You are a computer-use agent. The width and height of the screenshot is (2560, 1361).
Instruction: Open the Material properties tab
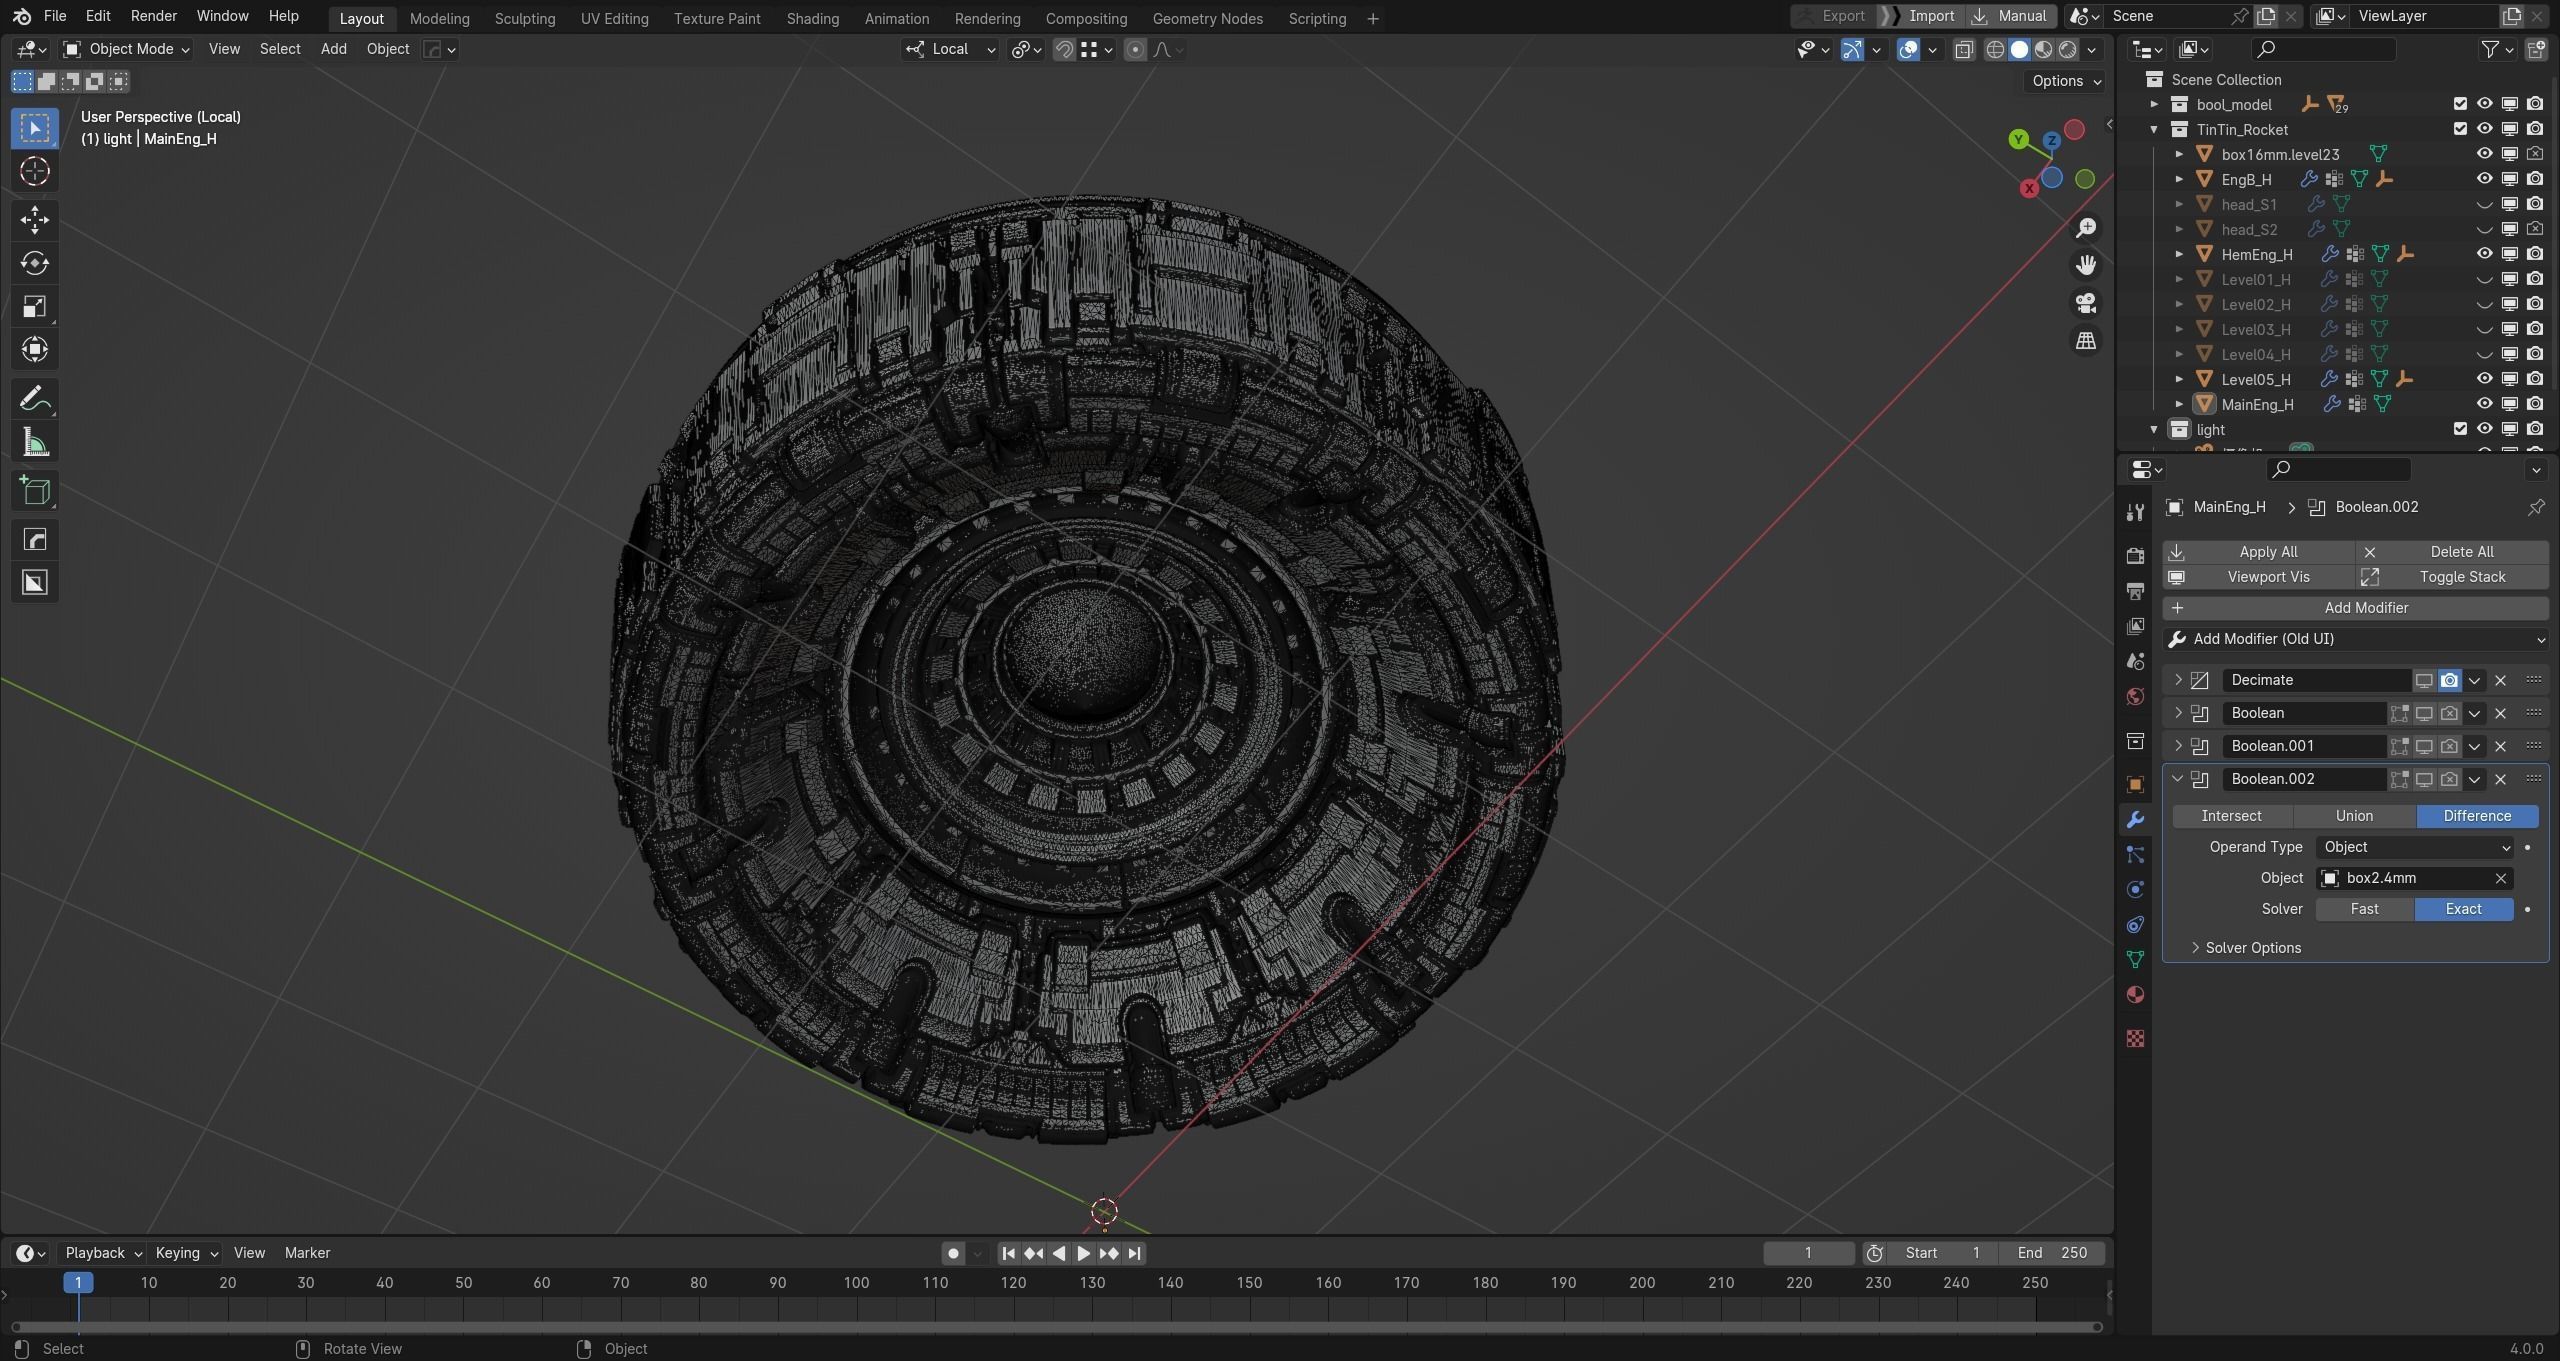tap(2135, 995)
